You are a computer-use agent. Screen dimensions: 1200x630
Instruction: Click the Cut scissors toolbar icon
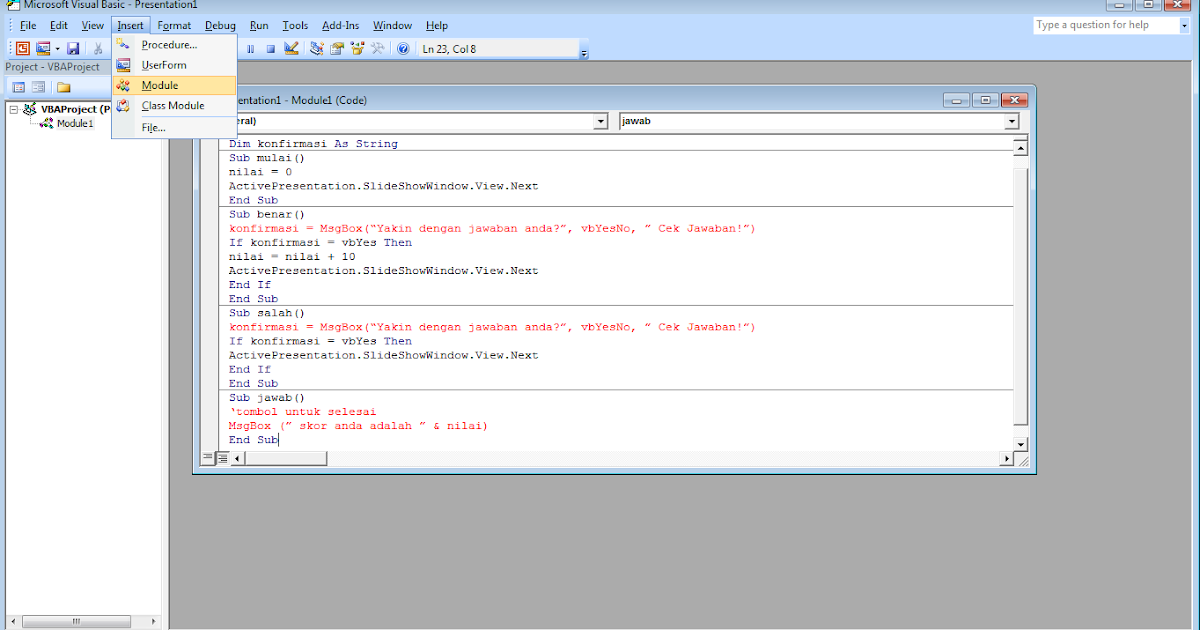100,48
